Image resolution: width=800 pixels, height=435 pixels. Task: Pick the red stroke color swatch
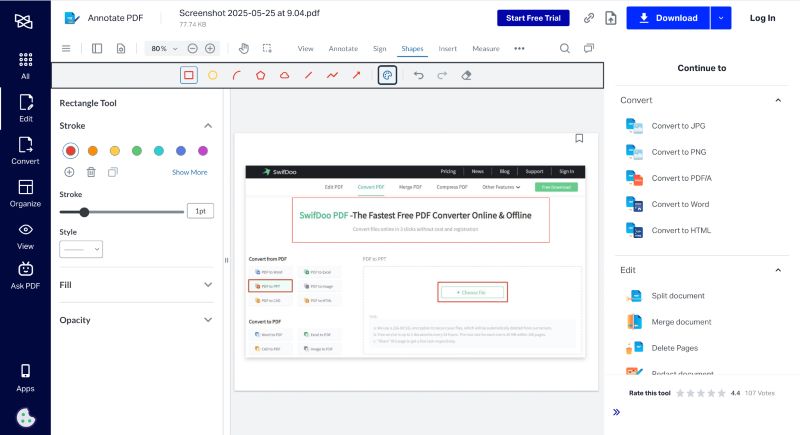tap(71, 151)
